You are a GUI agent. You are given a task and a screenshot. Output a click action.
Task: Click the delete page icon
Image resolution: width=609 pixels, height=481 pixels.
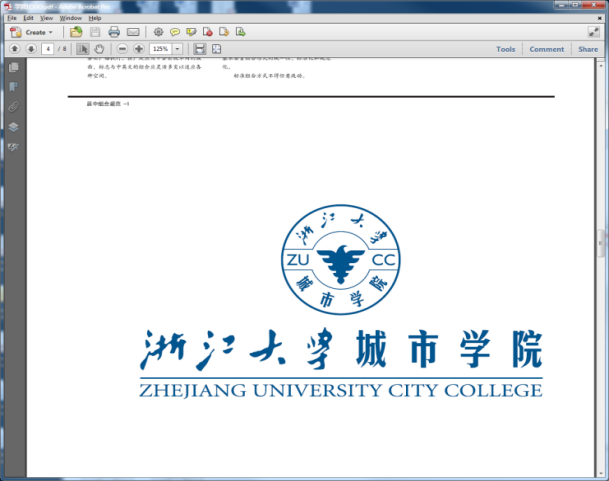208,32
